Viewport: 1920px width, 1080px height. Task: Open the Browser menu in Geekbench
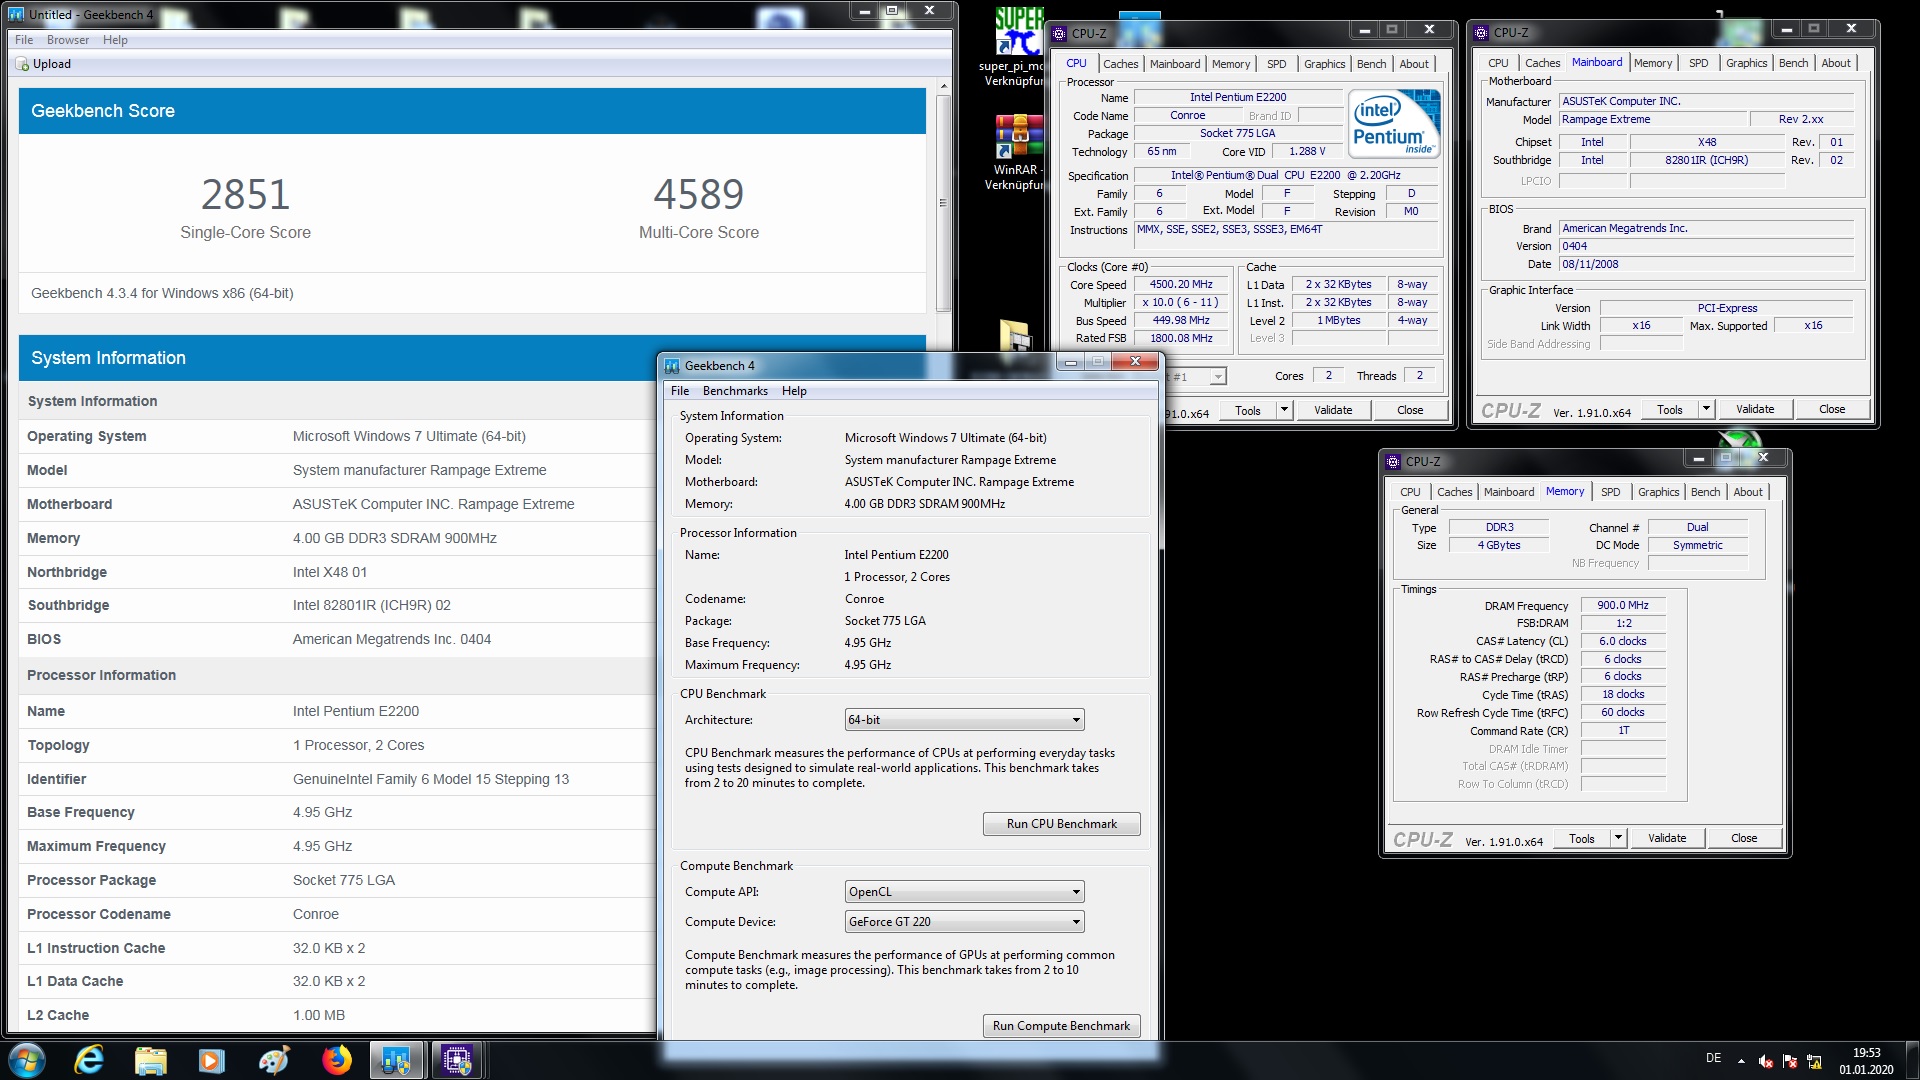[x=68, y=40]
